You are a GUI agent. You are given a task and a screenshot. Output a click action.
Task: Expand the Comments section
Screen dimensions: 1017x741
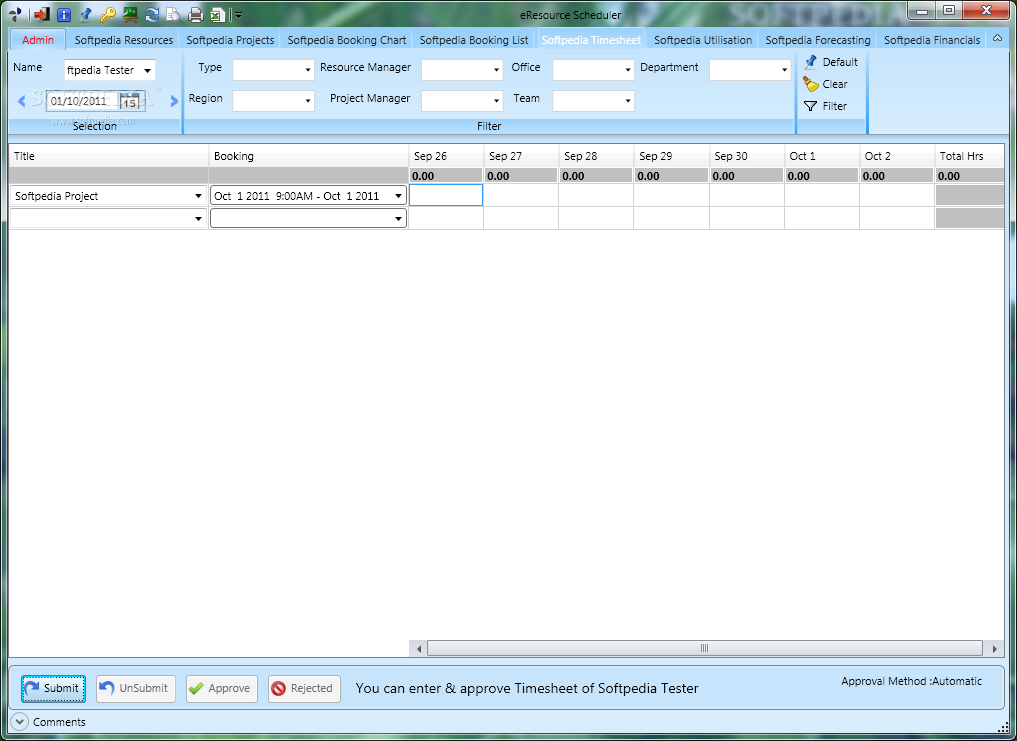19,722
